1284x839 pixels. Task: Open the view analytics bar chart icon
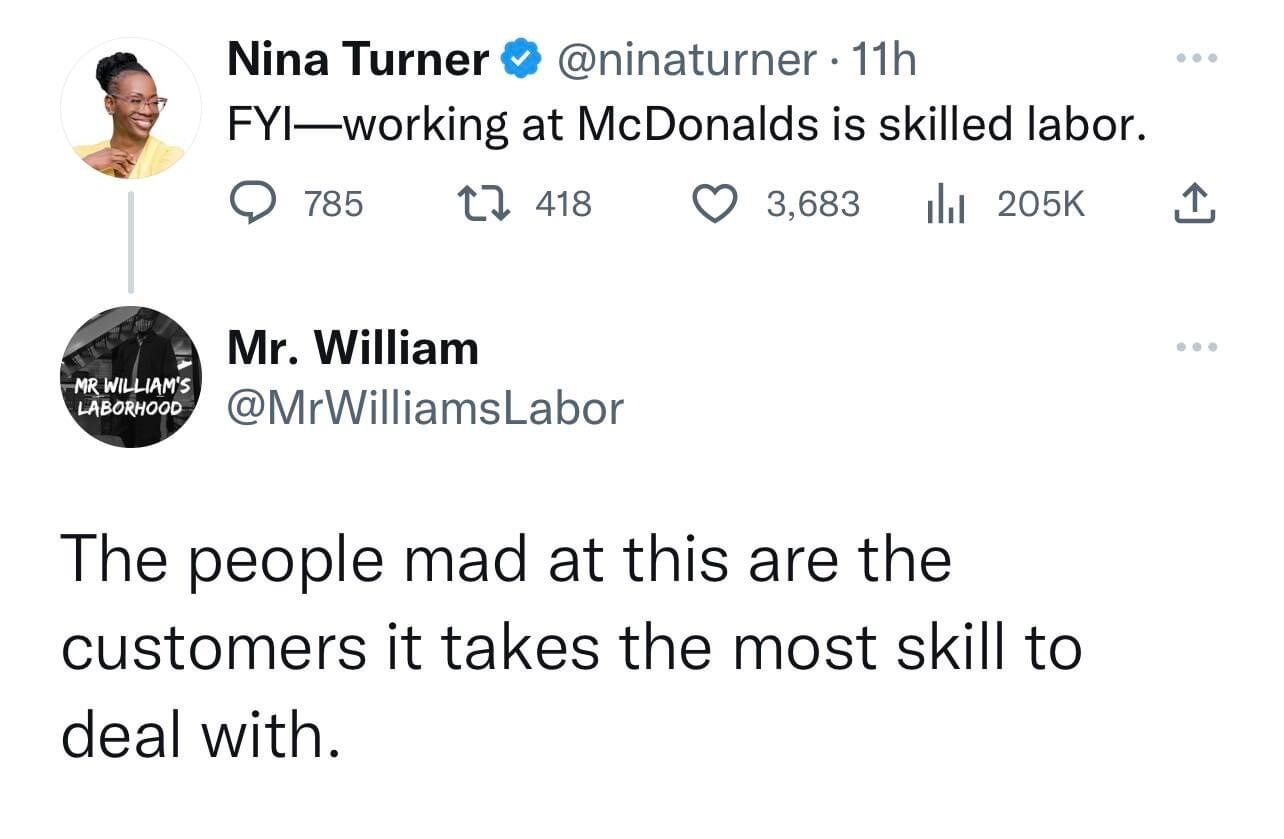[x=943, y=204]
